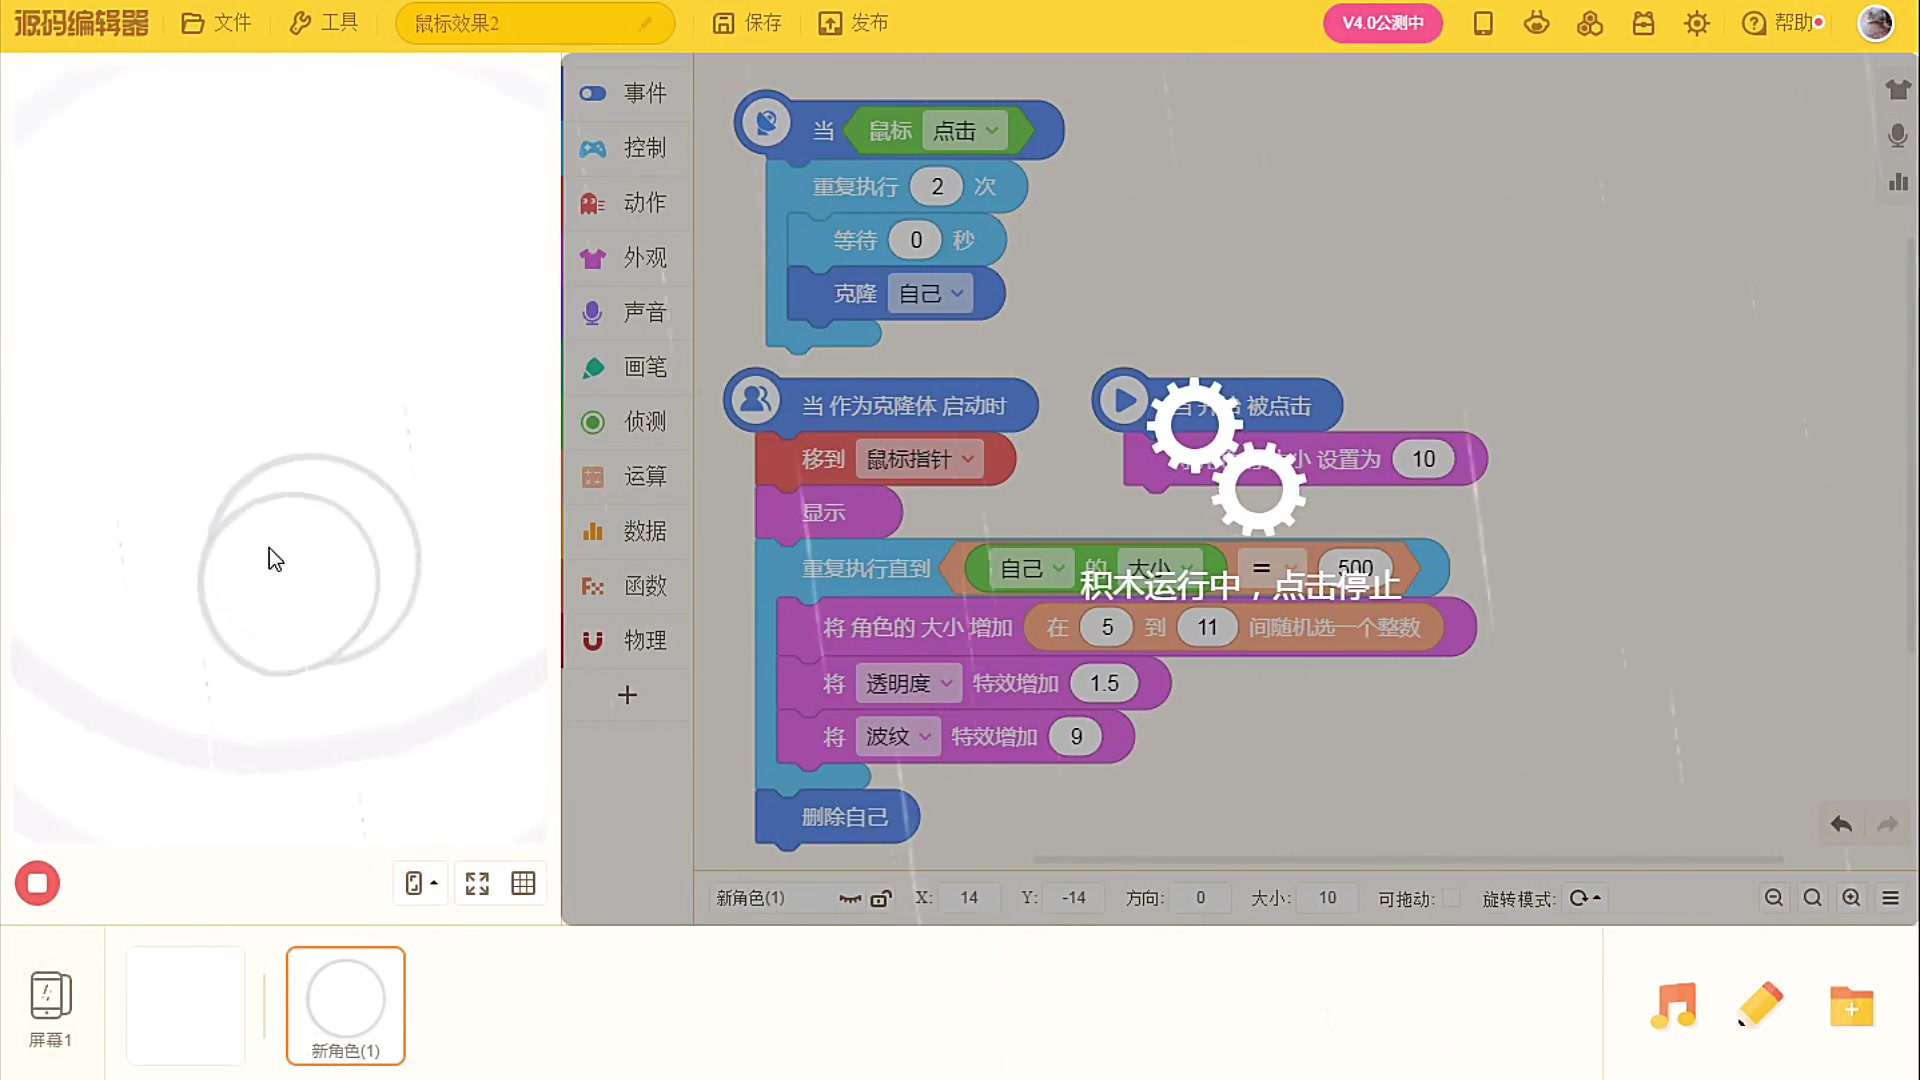Click the red stop button
This screenshot has width=1920, height=1080.
pos(37,884)
